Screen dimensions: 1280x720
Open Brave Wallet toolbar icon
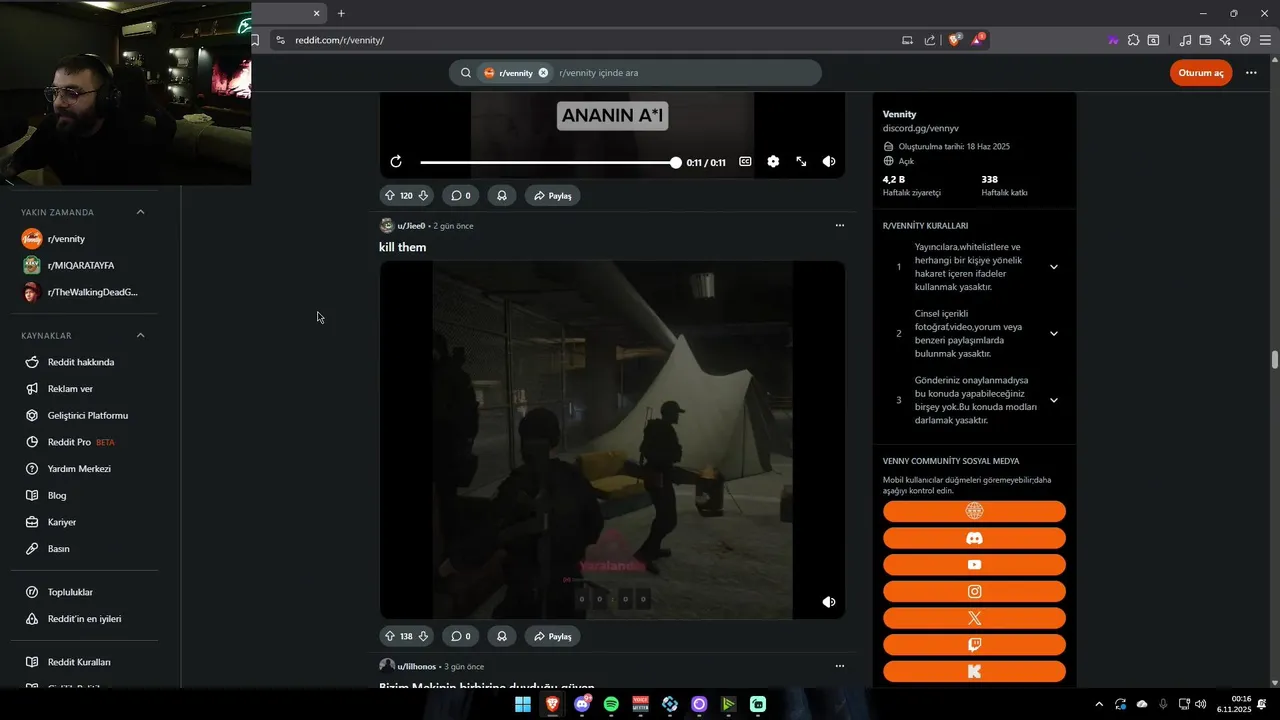(1205, 40)
